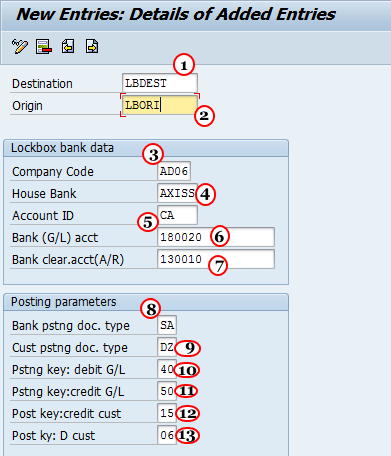This screenshot has height=456, width=391.
Task: Focus the Destination field LBDEST
Action: (x=160, y=83)
